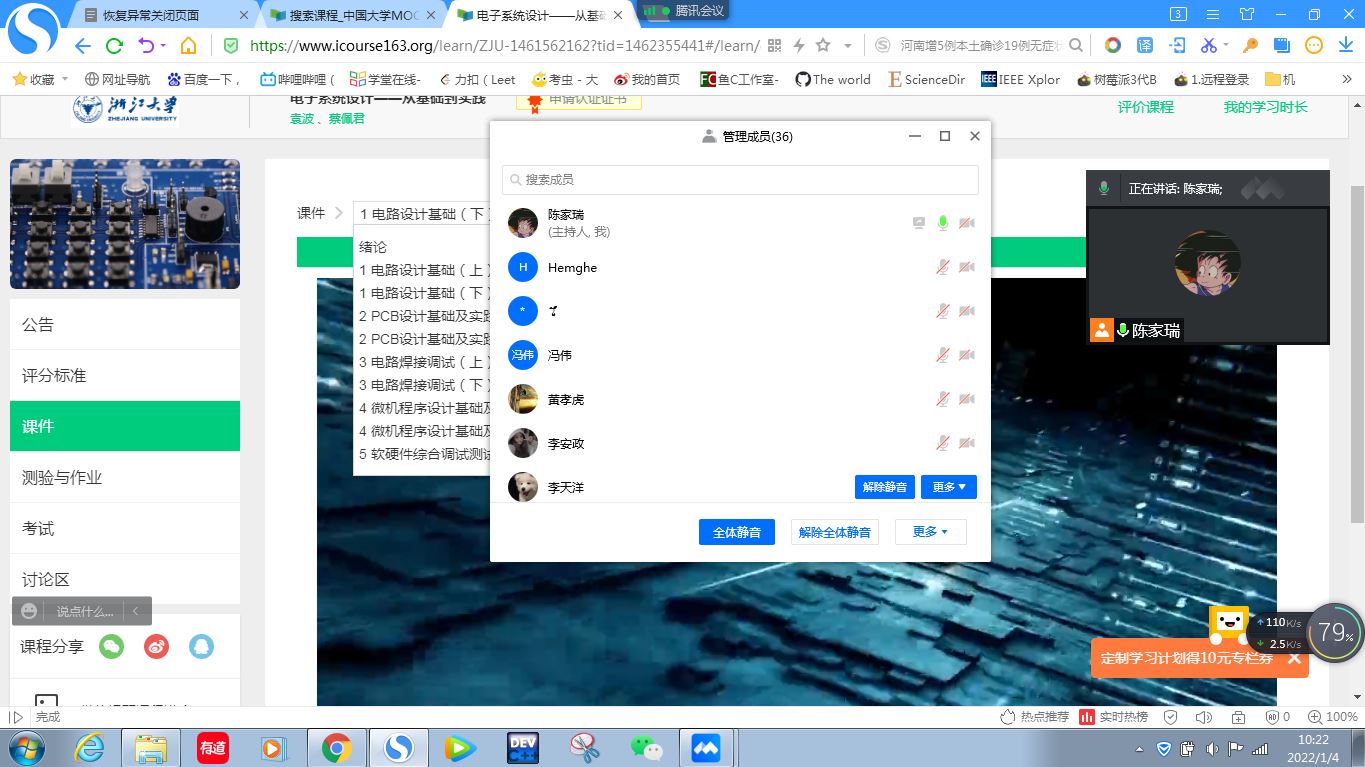Screen dimensions: 1365x767
Task: Click 解除静音 button for 李天洋
Action: pyautogui.click(x=884, y=487)
